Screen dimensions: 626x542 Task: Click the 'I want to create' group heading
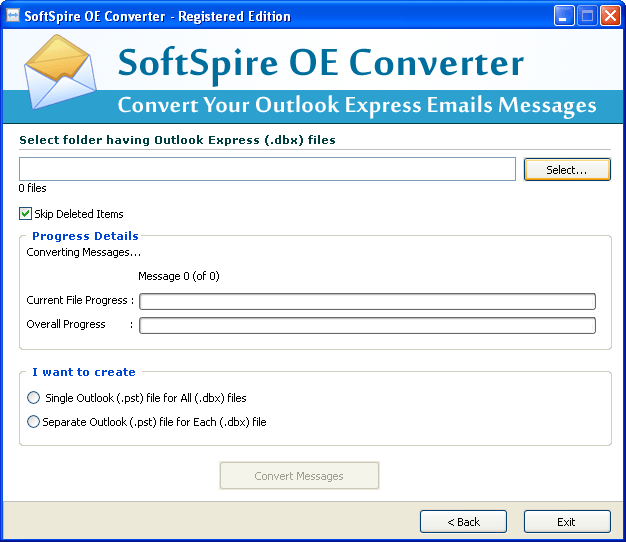click(x=84, y=372)
